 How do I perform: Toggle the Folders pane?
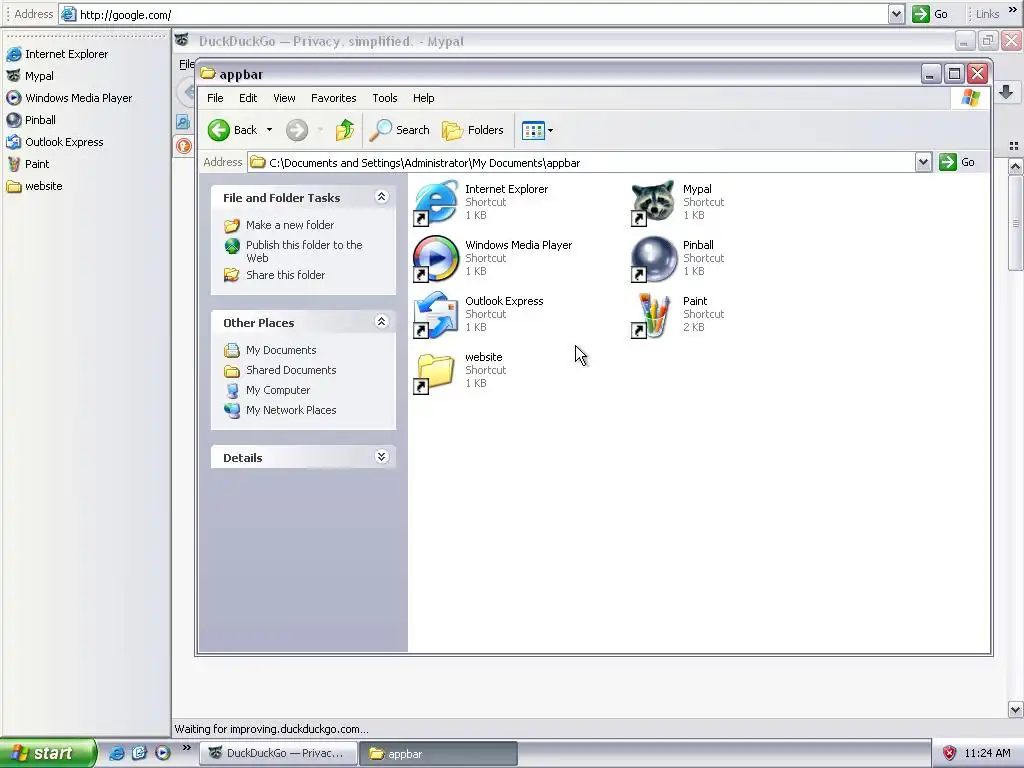coord(473,130)
